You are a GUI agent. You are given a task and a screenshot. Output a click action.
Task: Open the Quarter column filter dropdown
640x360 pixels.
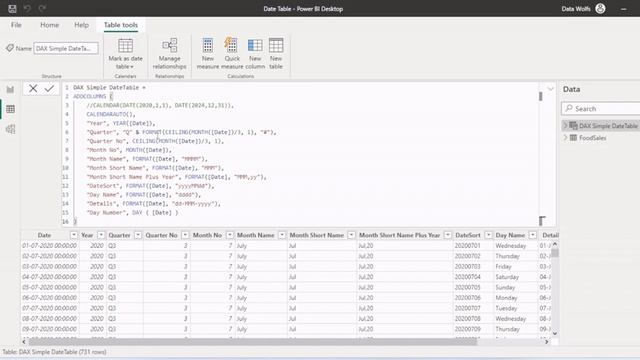click(x=138, y=235)
